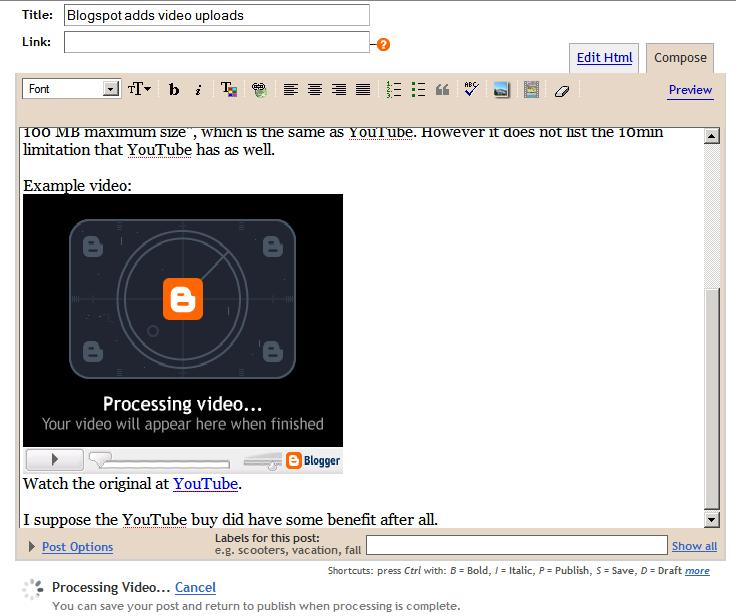Click the more shortcuts link
The height and width of the screenshot is (616, 736).
point(697,570)
